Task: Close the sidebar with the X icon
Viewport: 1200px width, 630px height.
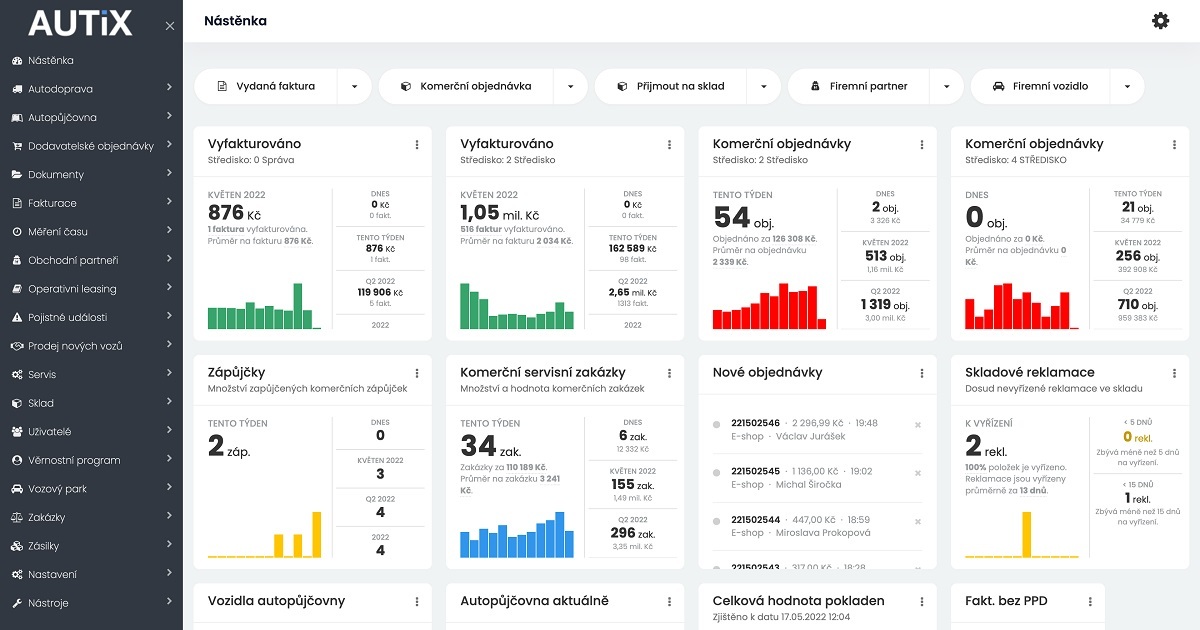Action: click(170, 26)
